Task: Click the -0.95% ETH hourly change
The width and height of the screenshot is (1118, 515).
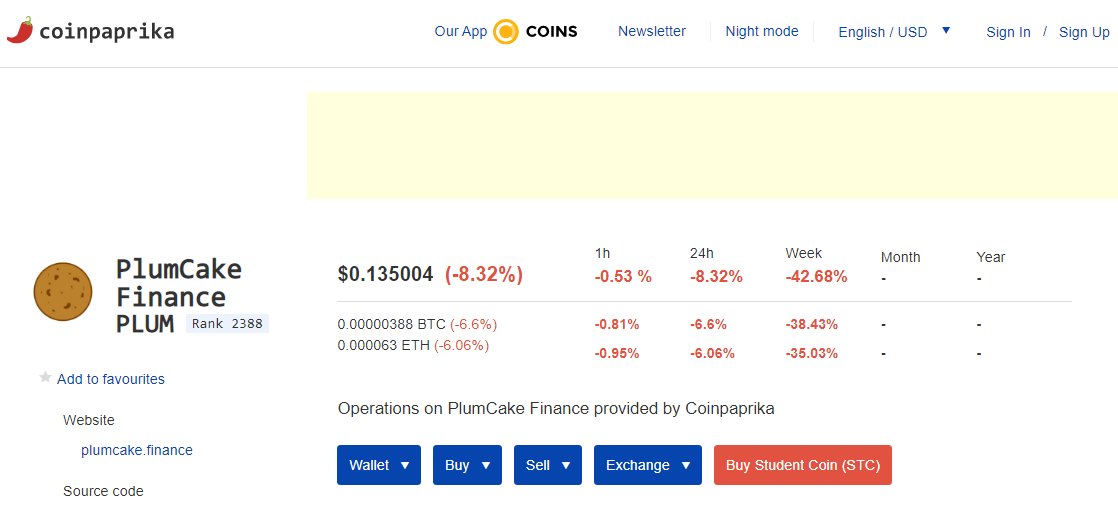Action: pyautogui.click(x=617, y=353)
